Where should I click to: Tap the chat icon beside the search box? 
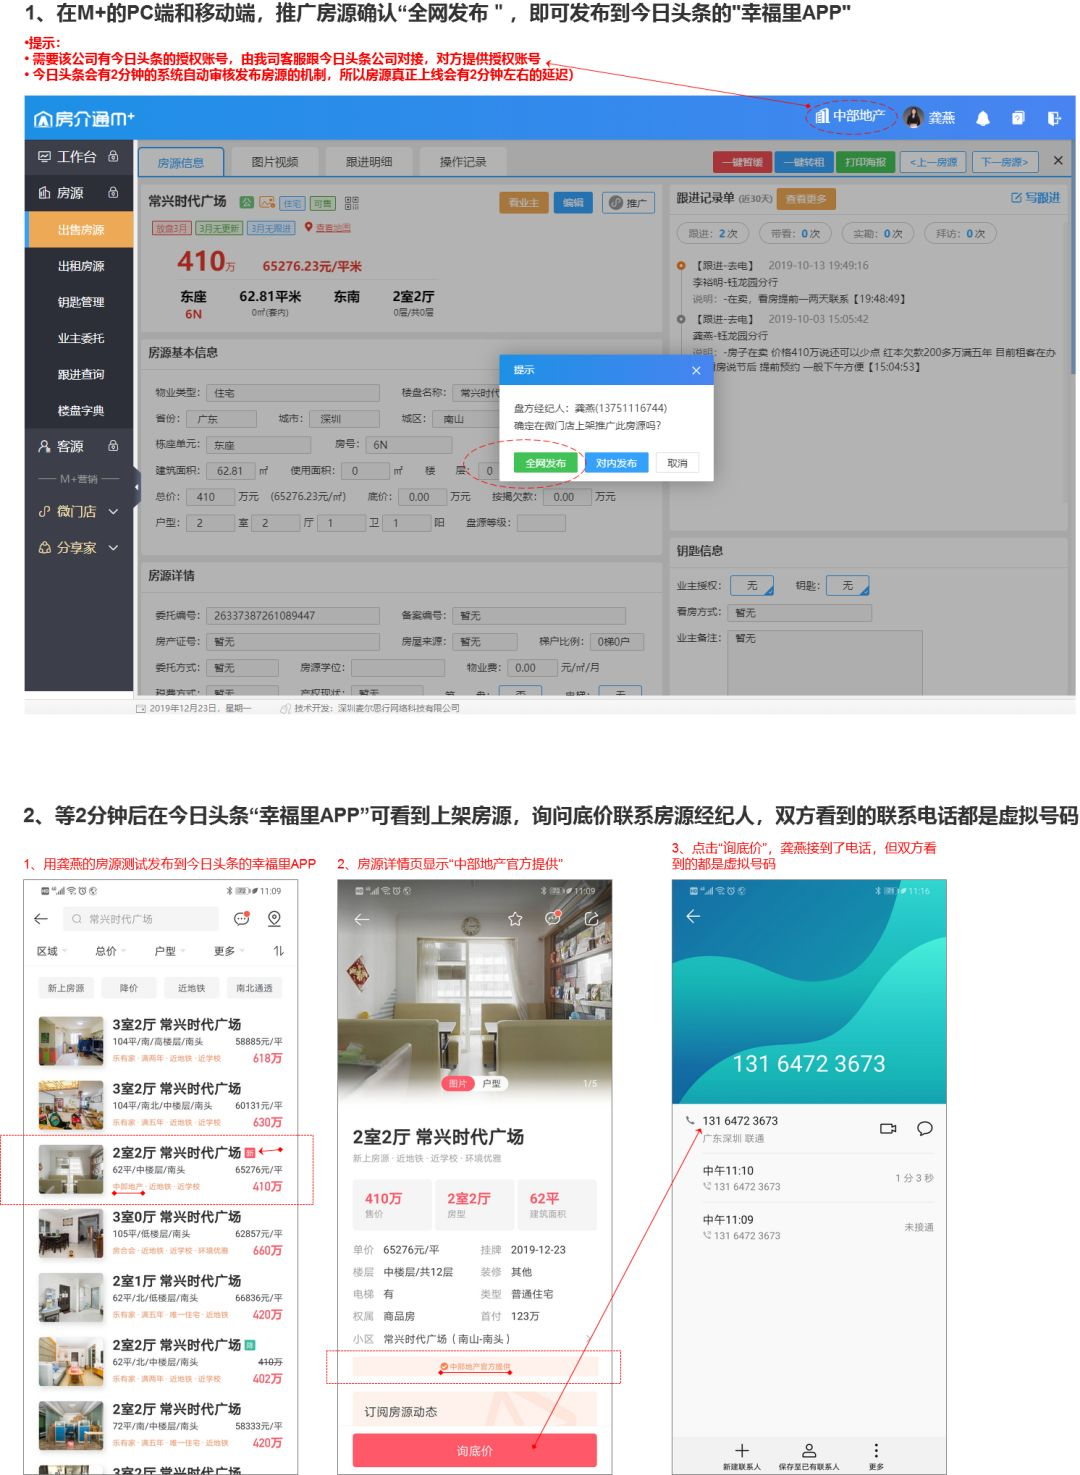pyautogui.click(x=241, y=918)
